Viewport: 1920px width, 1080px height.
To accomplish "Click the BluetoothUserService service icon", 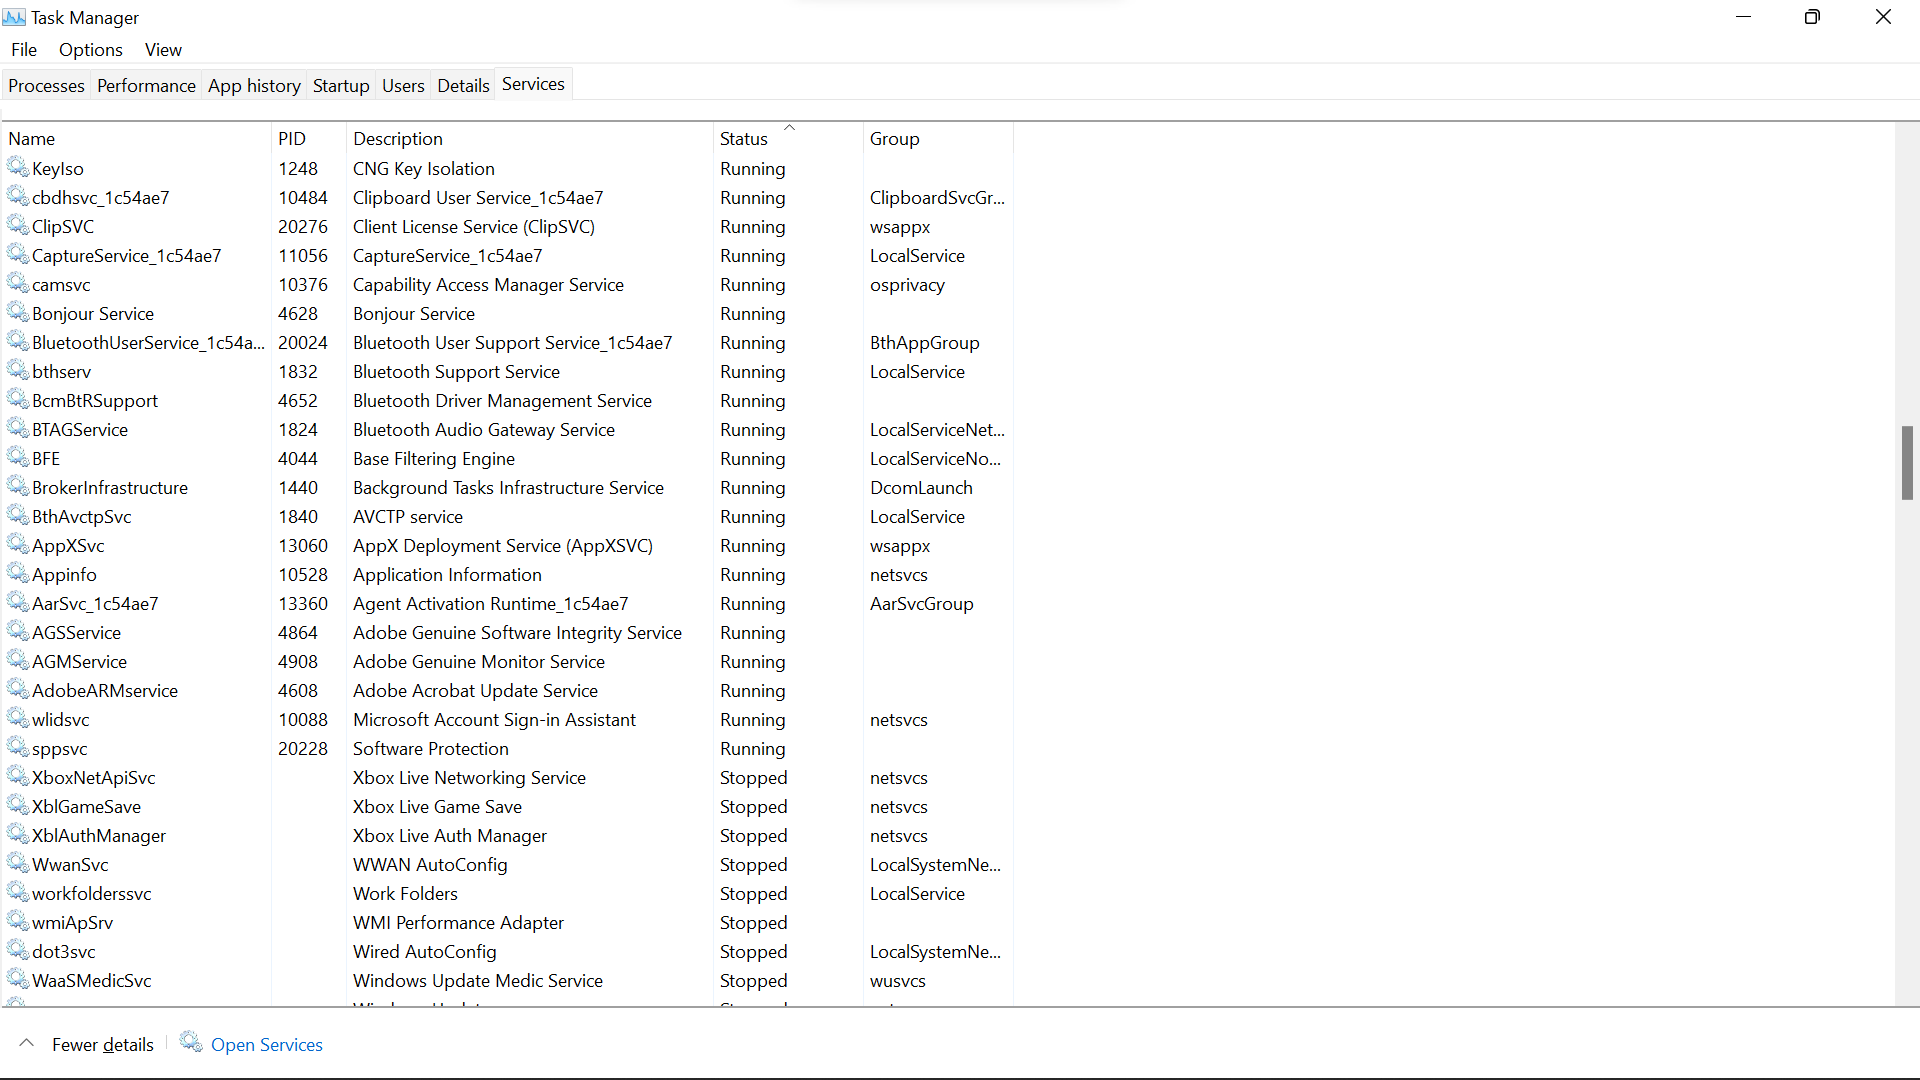I will pyautogui.click(x=18, y=341).
